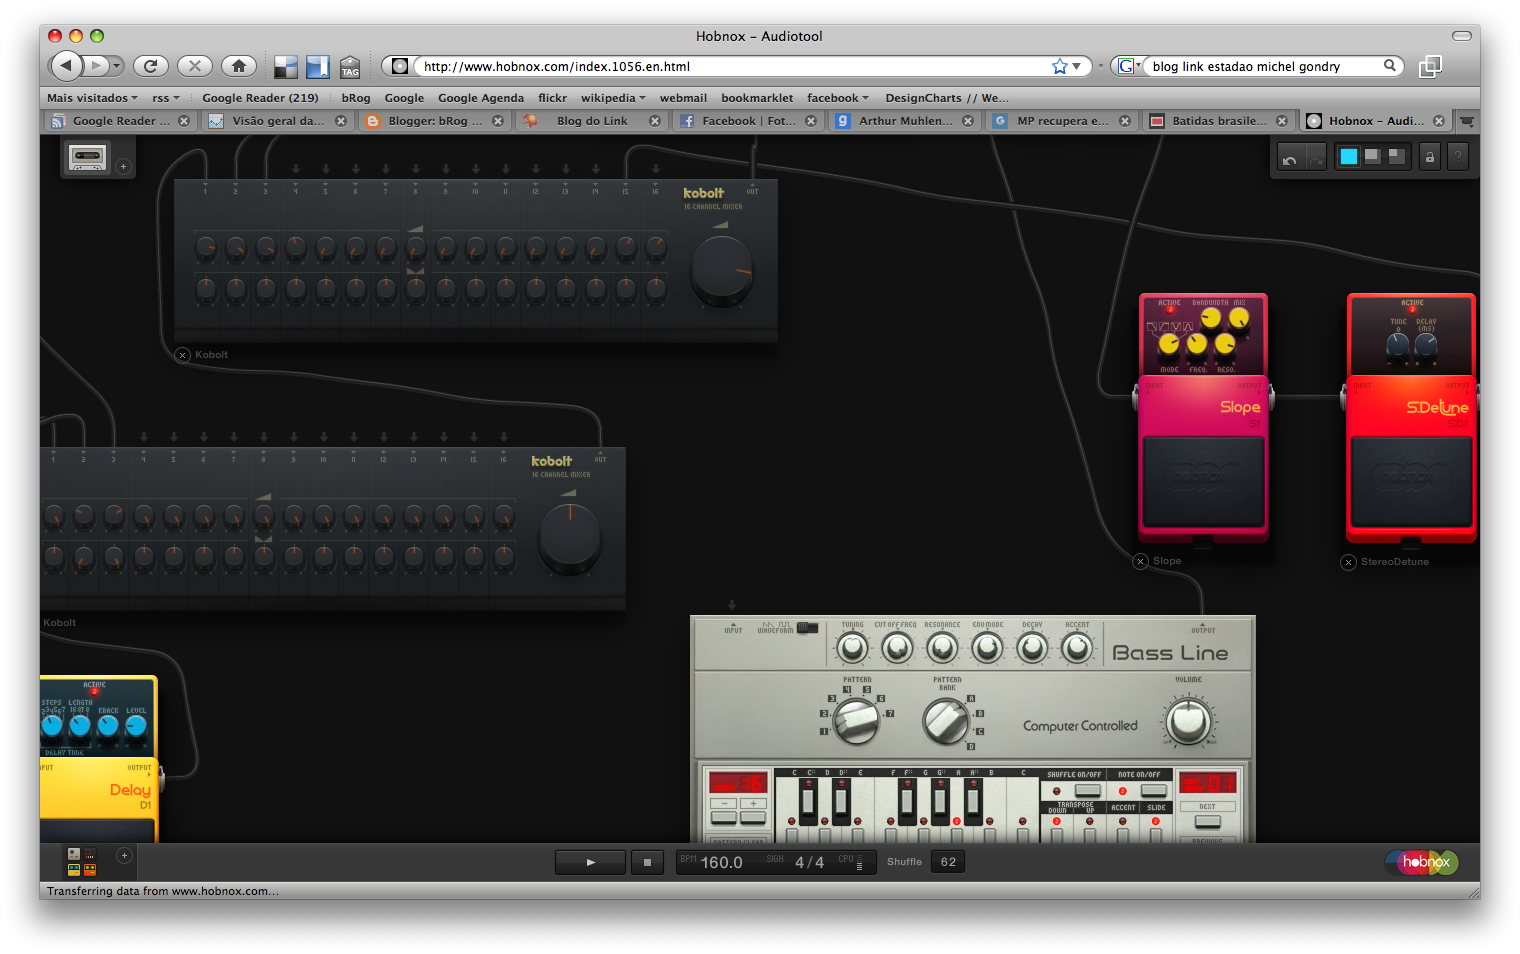Click the Shuffle value field showing 62
Image resolution: width=1520 pixels, height=954 pixels.
click(948, 862)
